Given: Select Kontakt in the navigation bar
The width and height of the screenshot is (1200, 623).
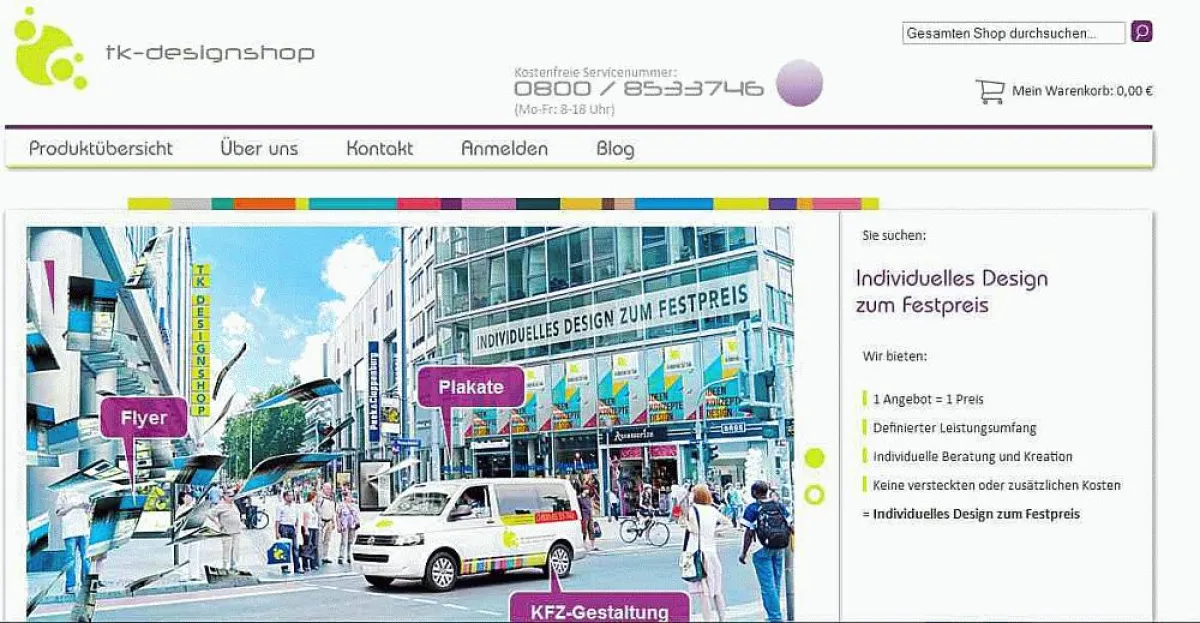Looking at the screenshot, I should click(380, 148).
